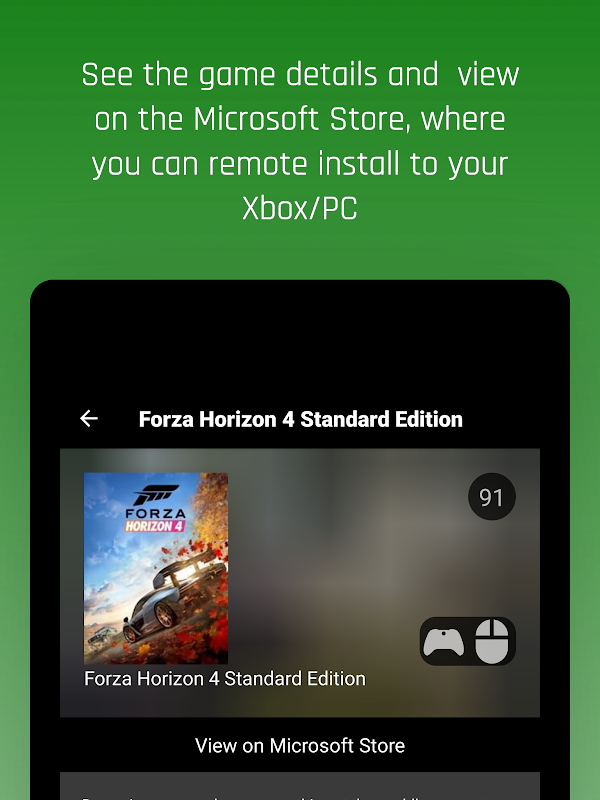The height and width of the screenshot is (800, 600).
Task: Select the Xbox controller support icon
Action: click(444, 641)
